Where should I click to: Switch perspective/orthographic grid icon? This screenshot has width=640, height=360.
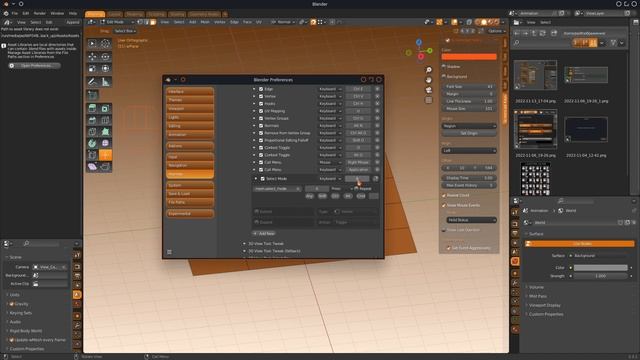point(429,100)
